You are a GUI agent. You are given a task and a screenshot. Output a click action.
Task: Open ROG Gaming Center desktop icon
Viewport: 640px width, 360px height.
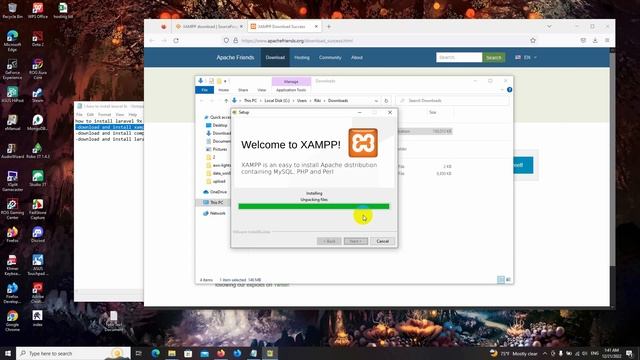(12, 209)
